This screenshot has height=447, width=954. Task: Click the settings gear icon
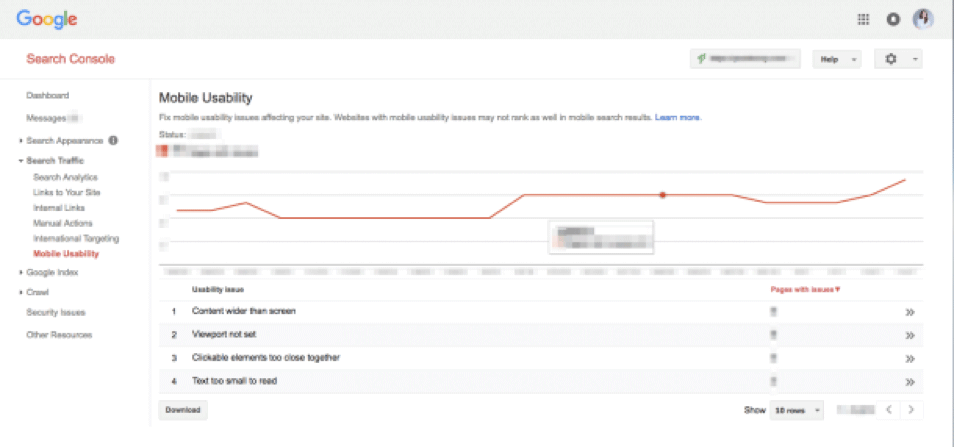pyautogui.click(x=892, y=60)
